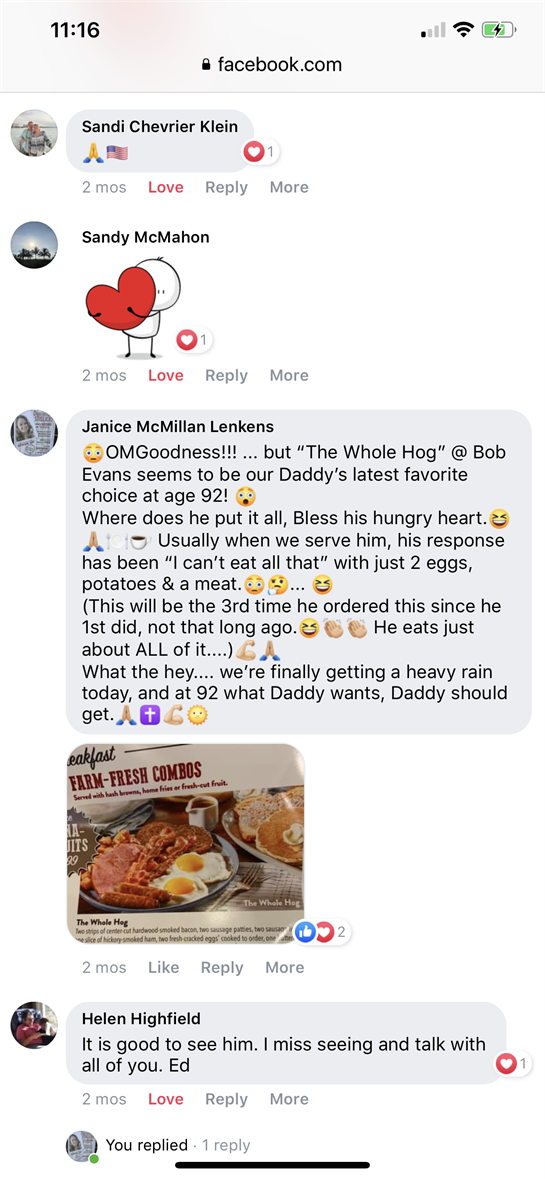This screenshot has width=545, height=1179.
Task: View heart reaction on Sandy McMahon's sticker
Action: [x=194, y=341]
